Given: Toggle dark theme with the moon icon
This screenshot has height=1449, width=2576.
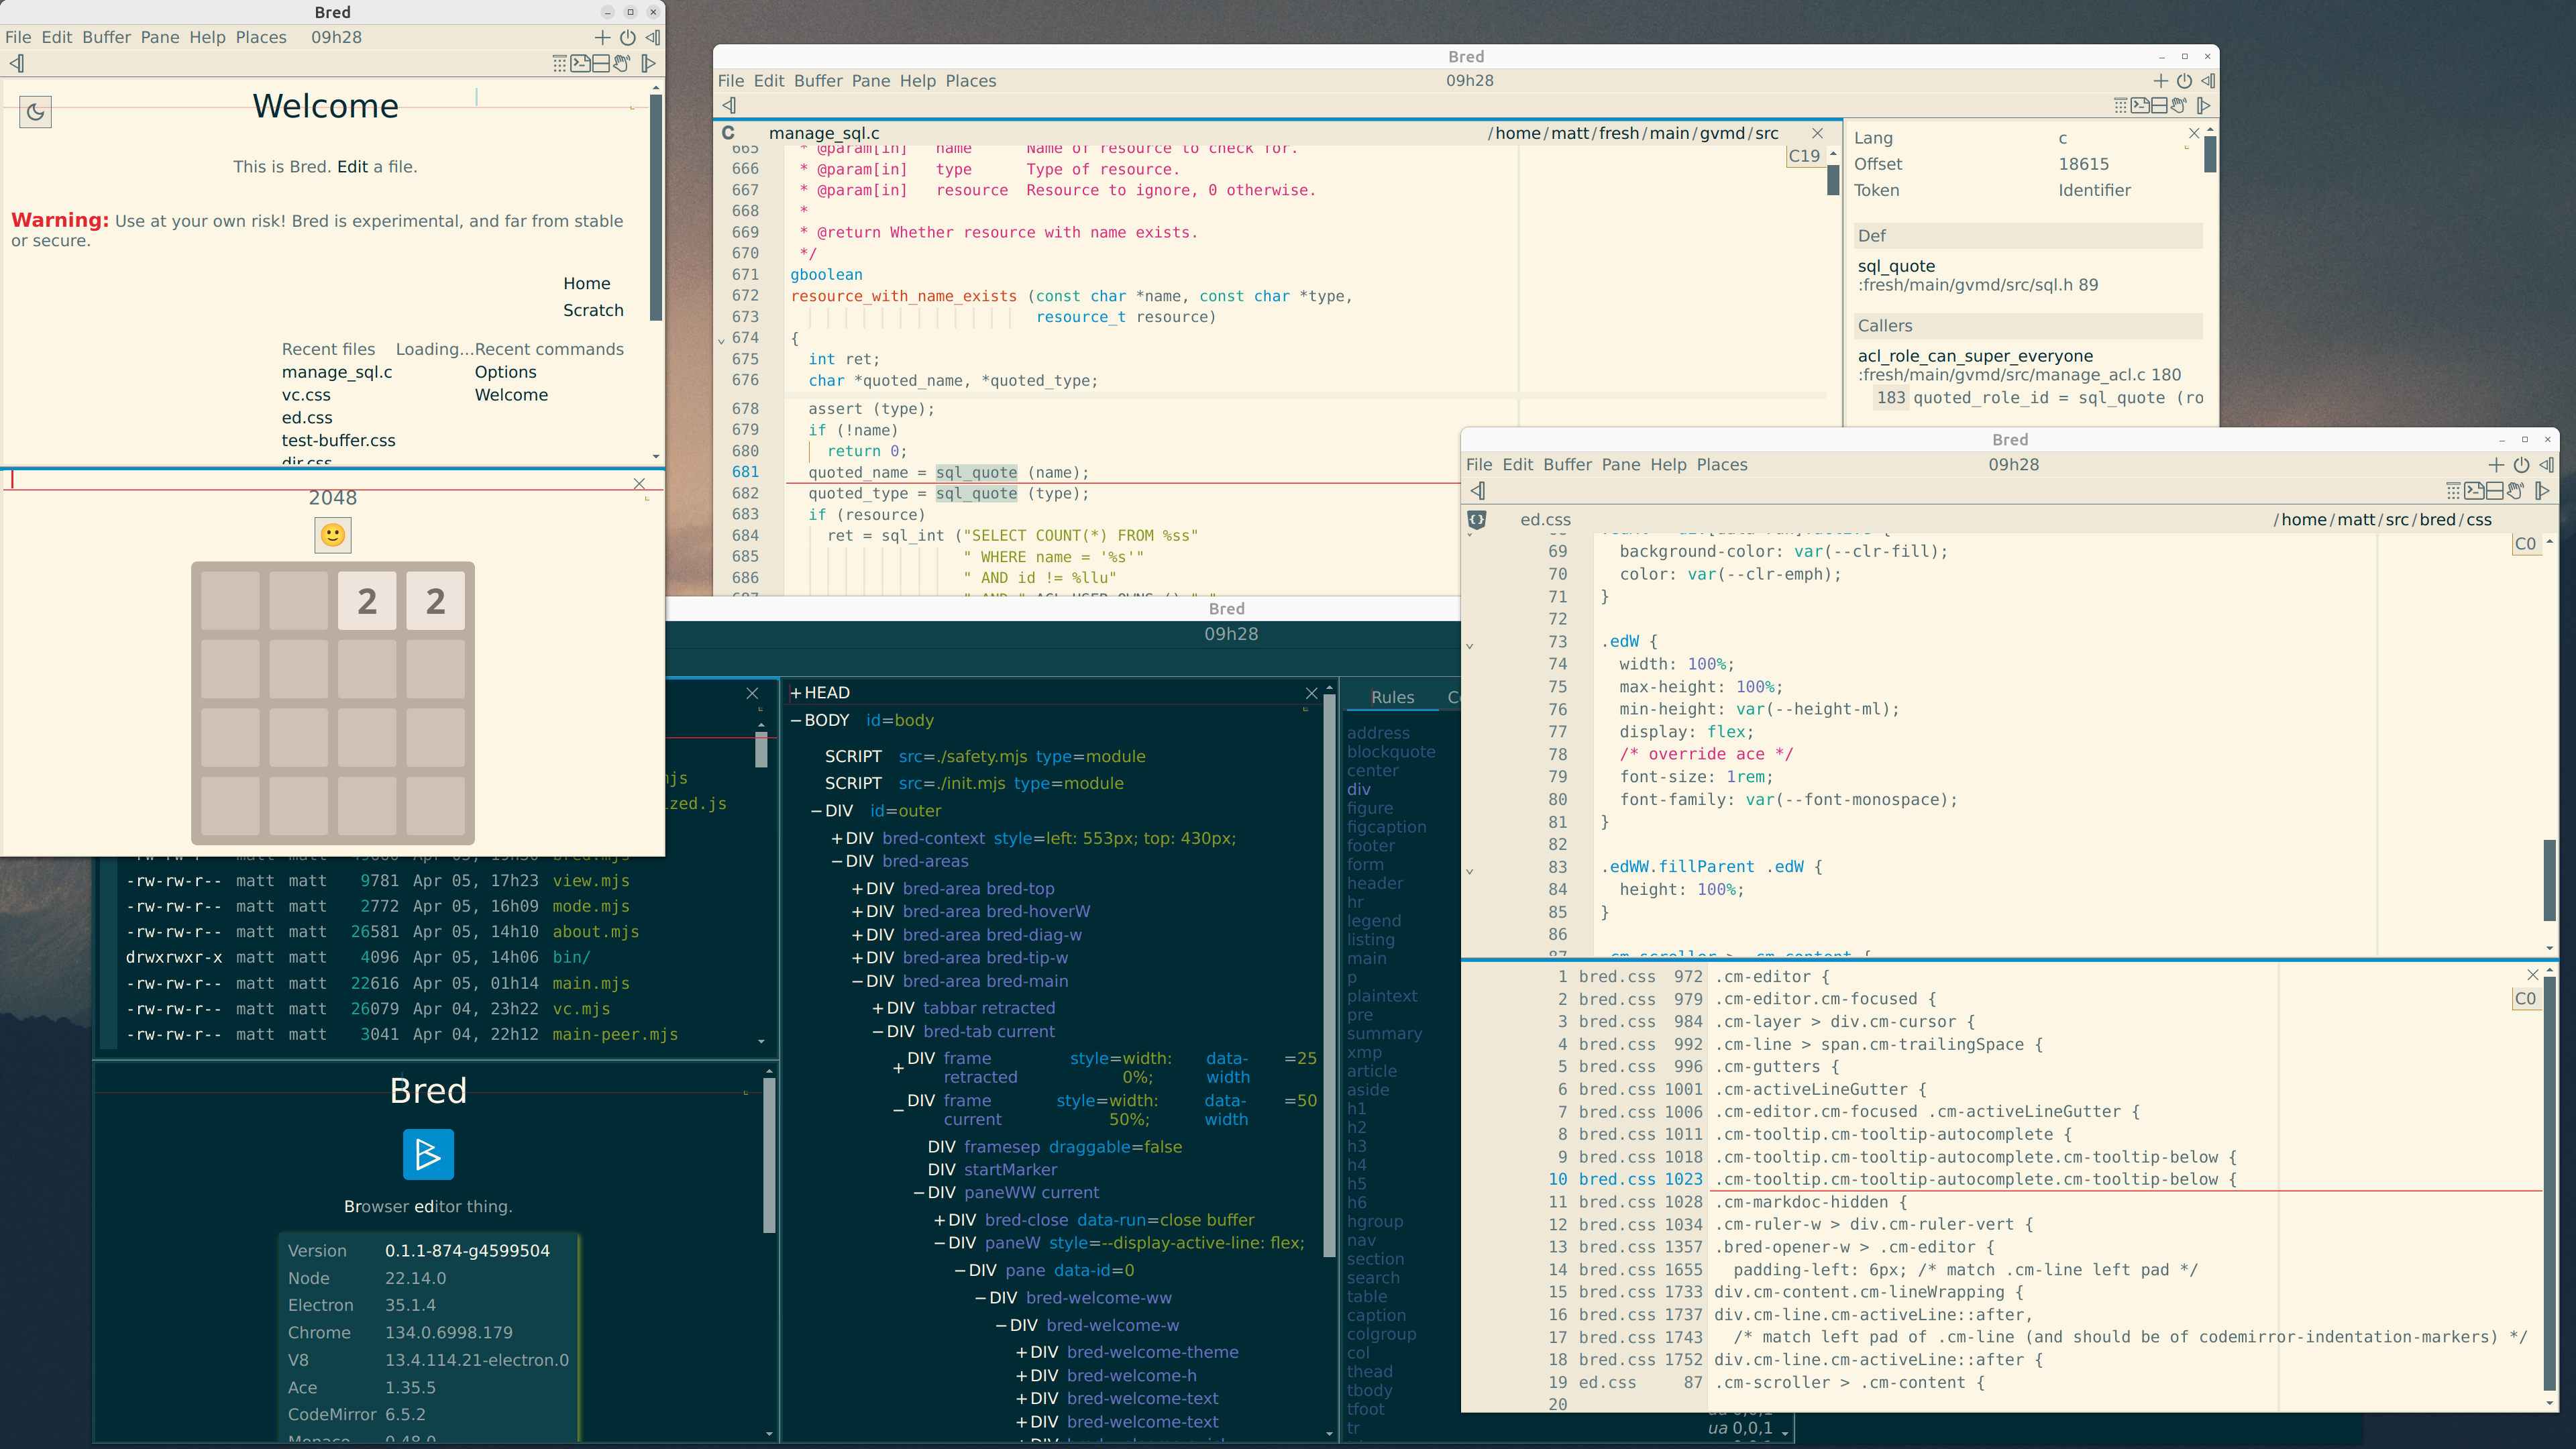Looking at the screenshot, I should click(35, 112).
